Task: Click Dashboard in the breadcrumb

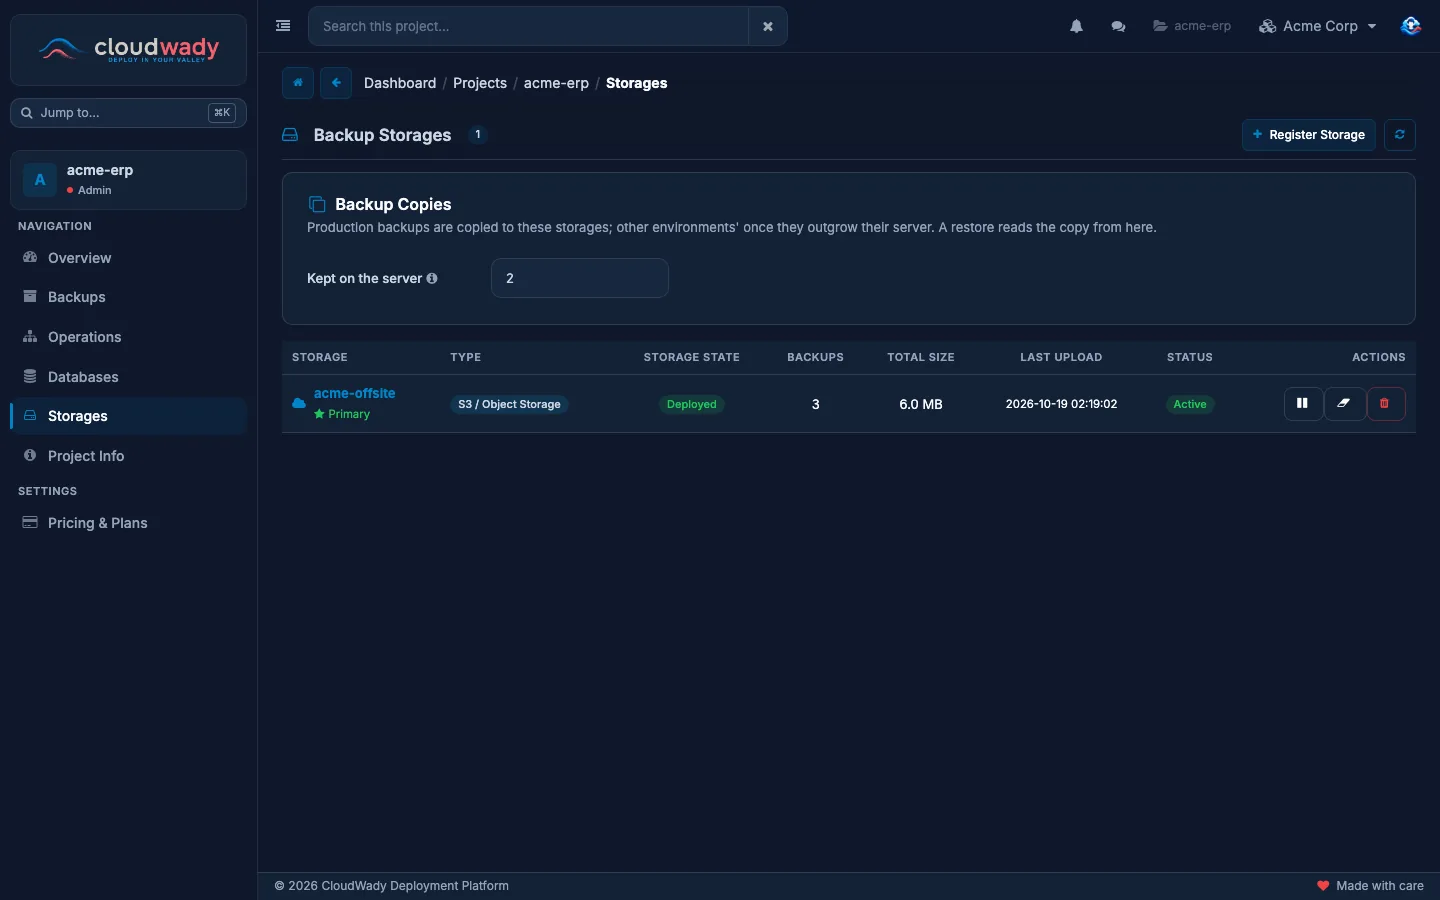Action: point(400,83)
